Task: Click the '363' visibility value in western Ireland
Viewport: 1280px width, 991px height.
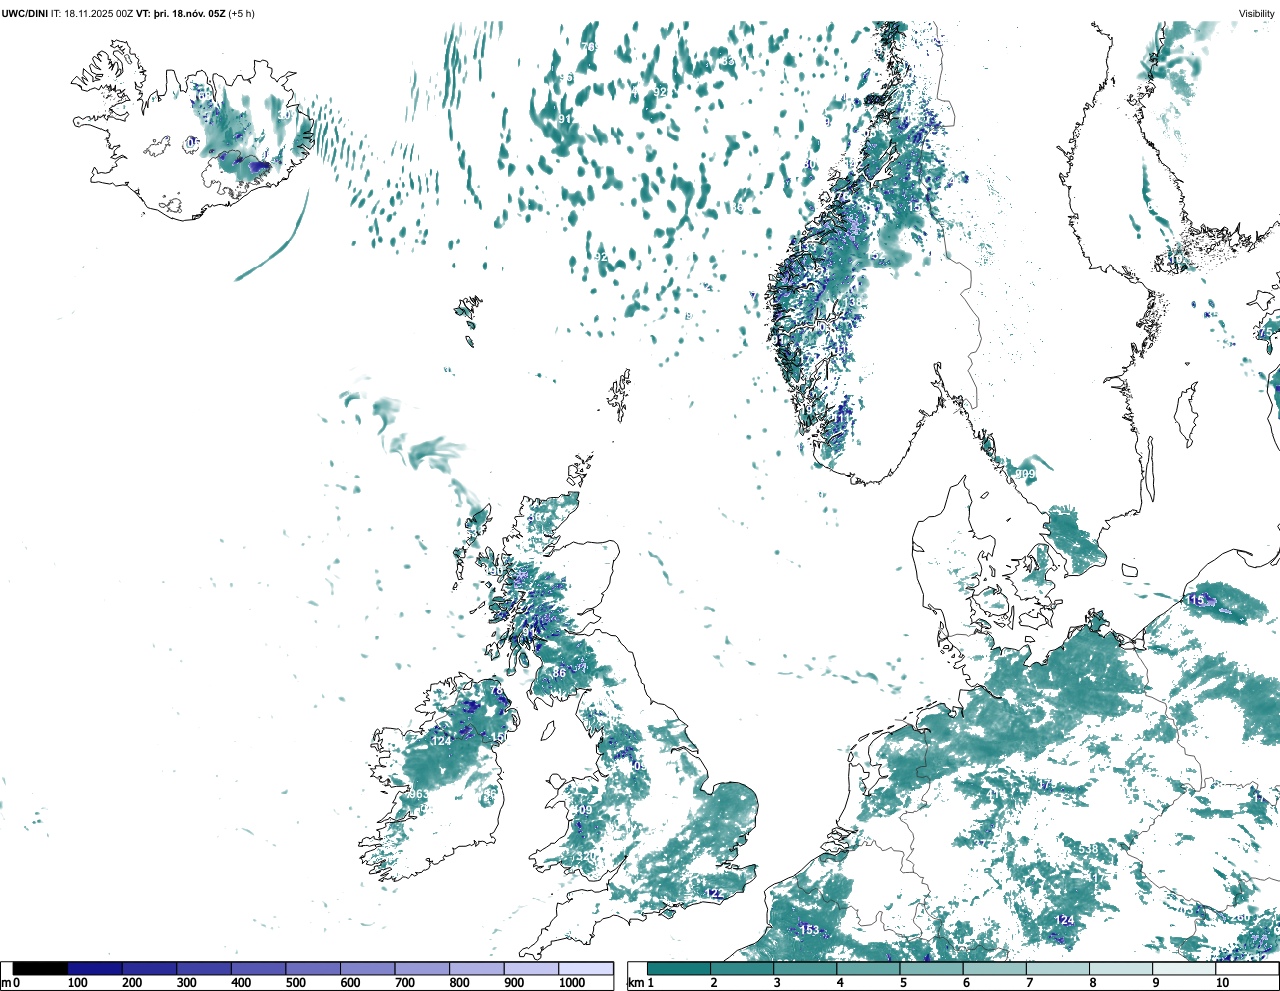Action: pyautogui.click(x=419, y=795)
